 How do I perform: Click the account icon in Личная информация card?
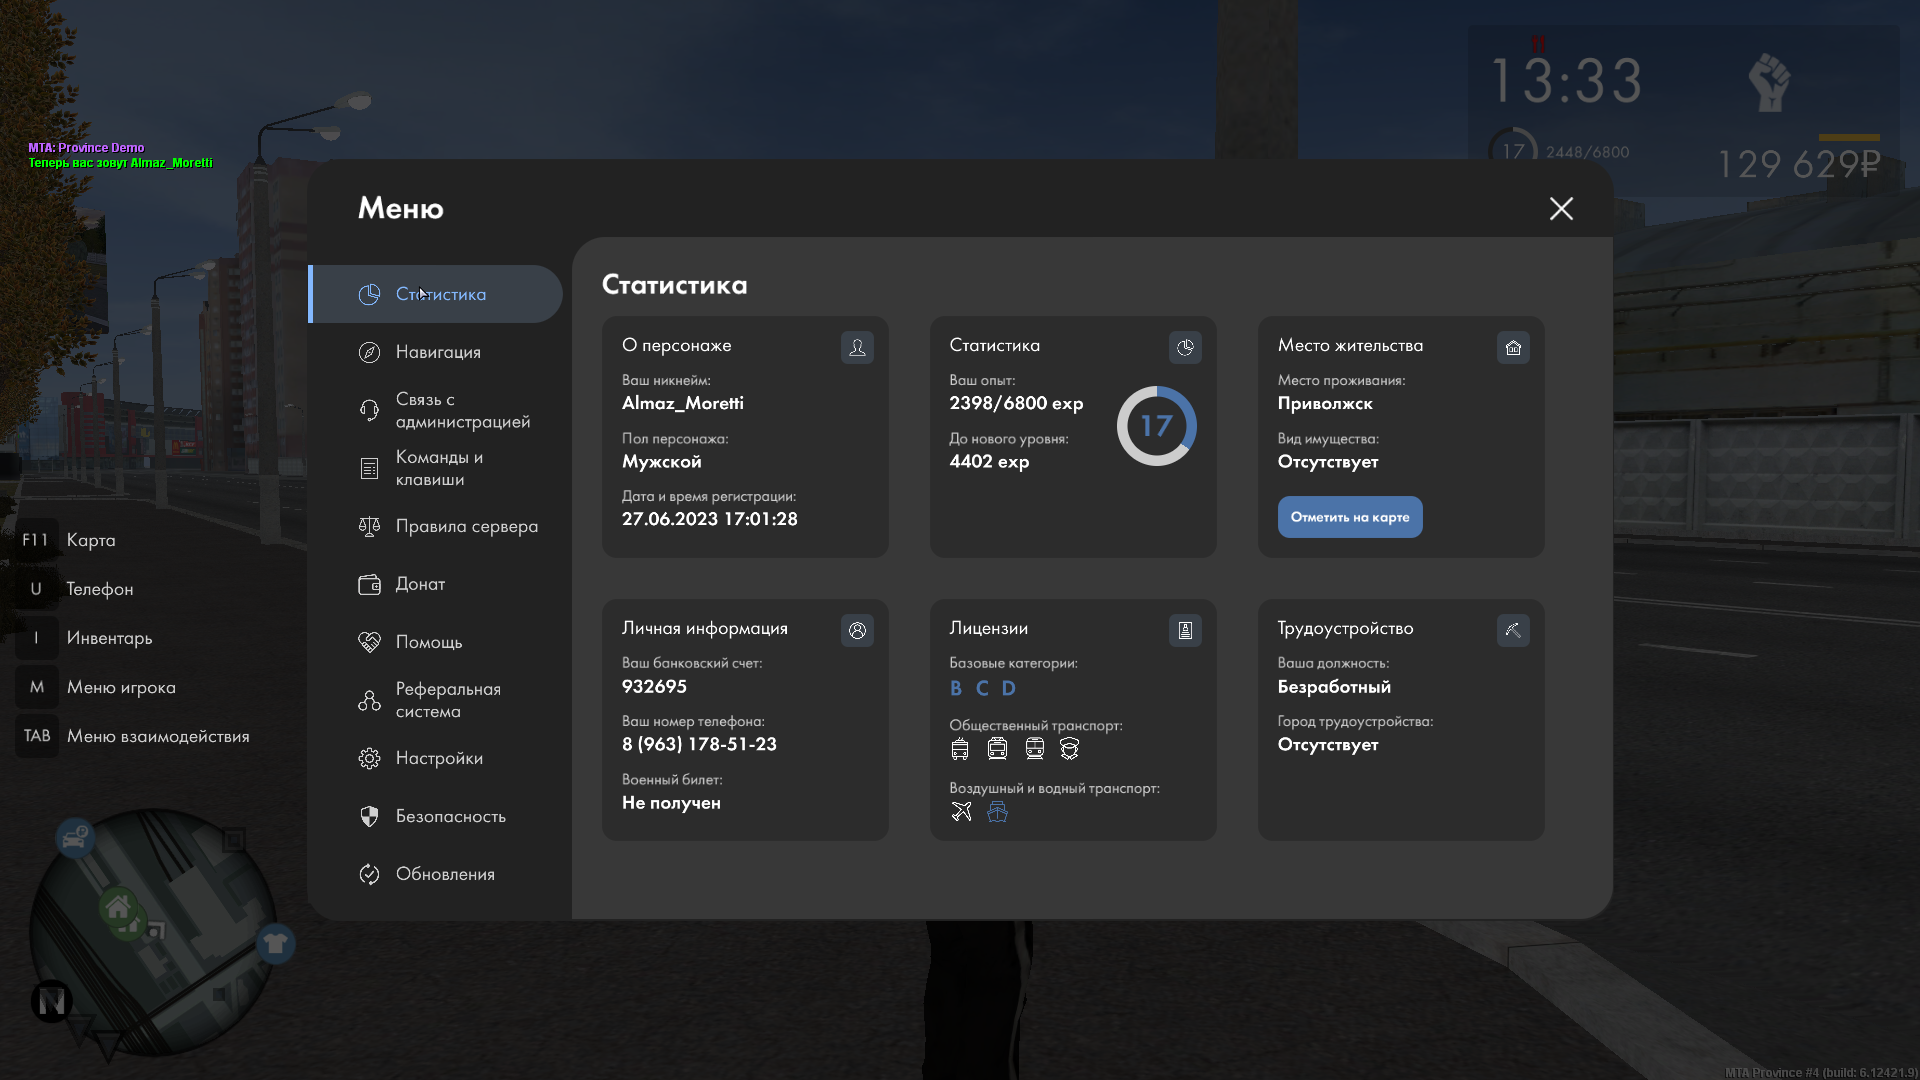pyautogui.click(x=857, y=630)
